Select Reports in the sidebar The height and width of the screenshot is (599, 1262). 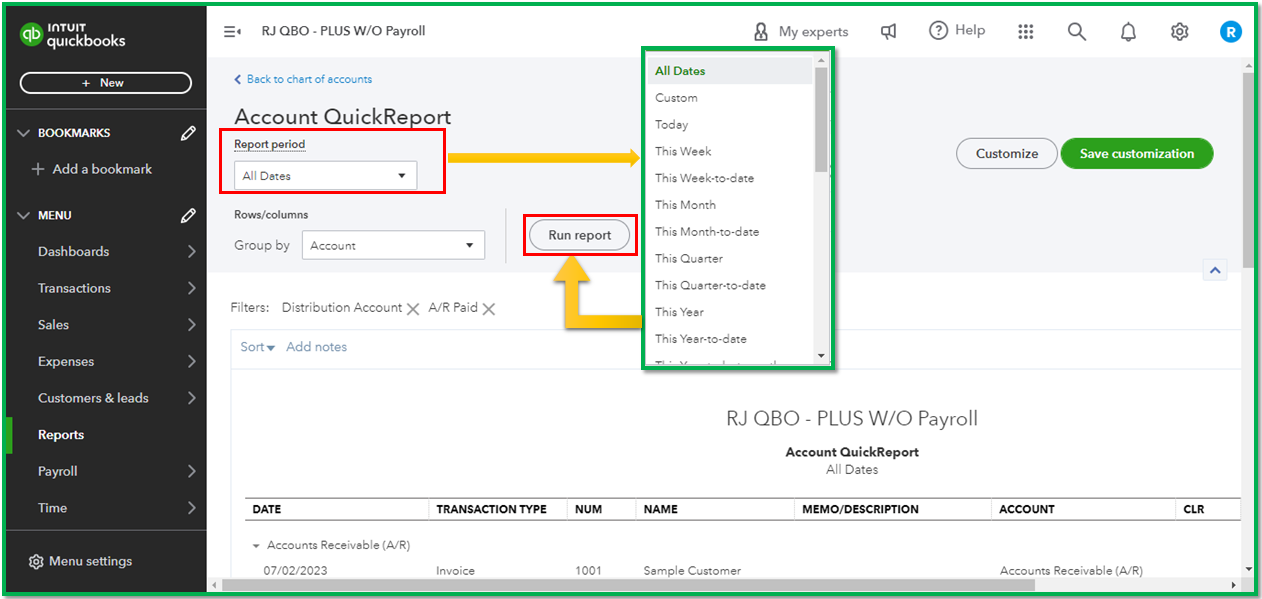point(60,434)
